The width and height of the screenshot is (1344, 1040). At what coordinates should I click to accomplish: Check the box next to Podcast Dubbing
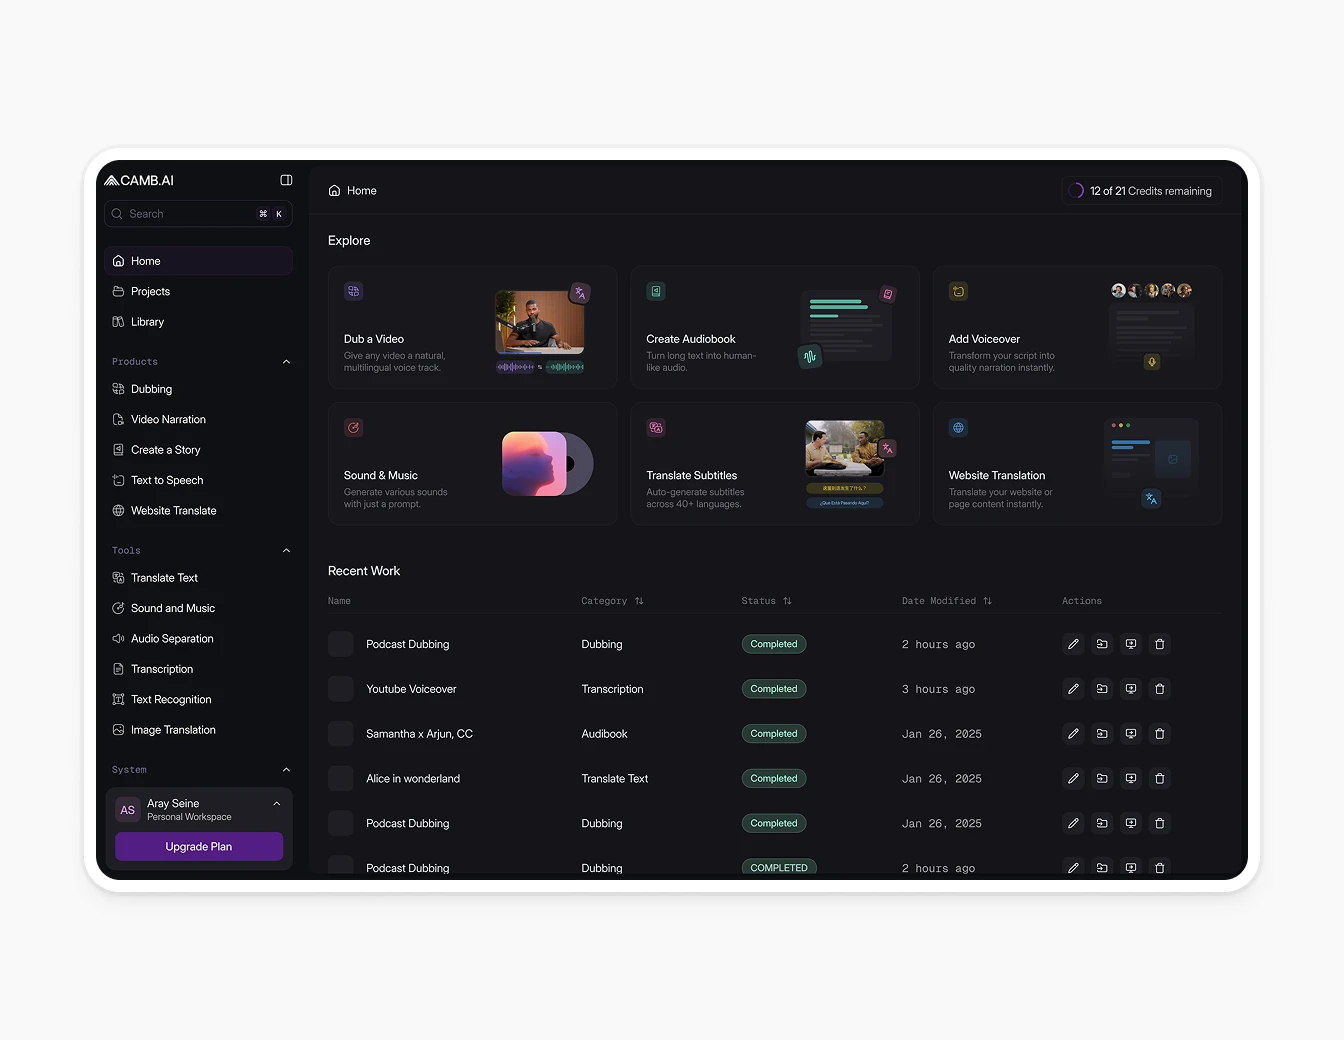(340, 644)
